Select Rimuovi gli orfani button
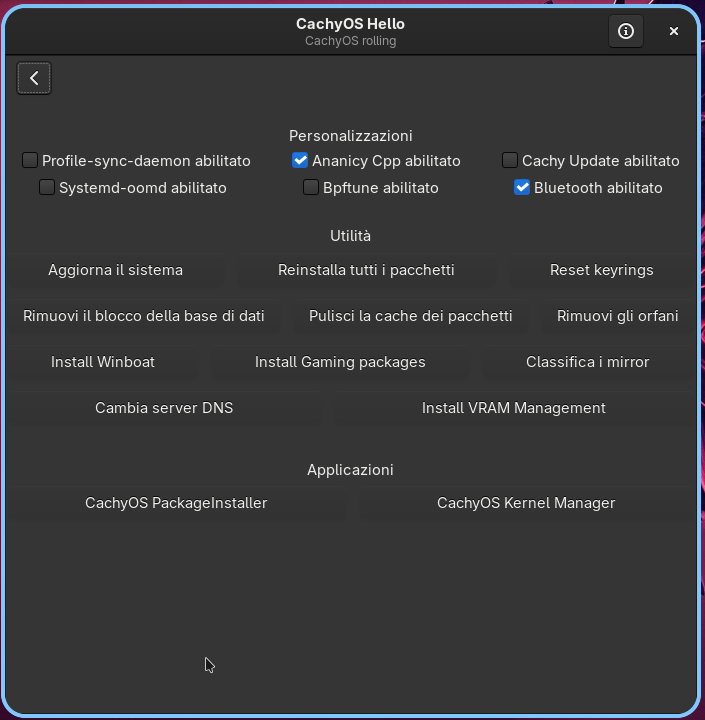705x720 pixels. (x=618, y=316)
